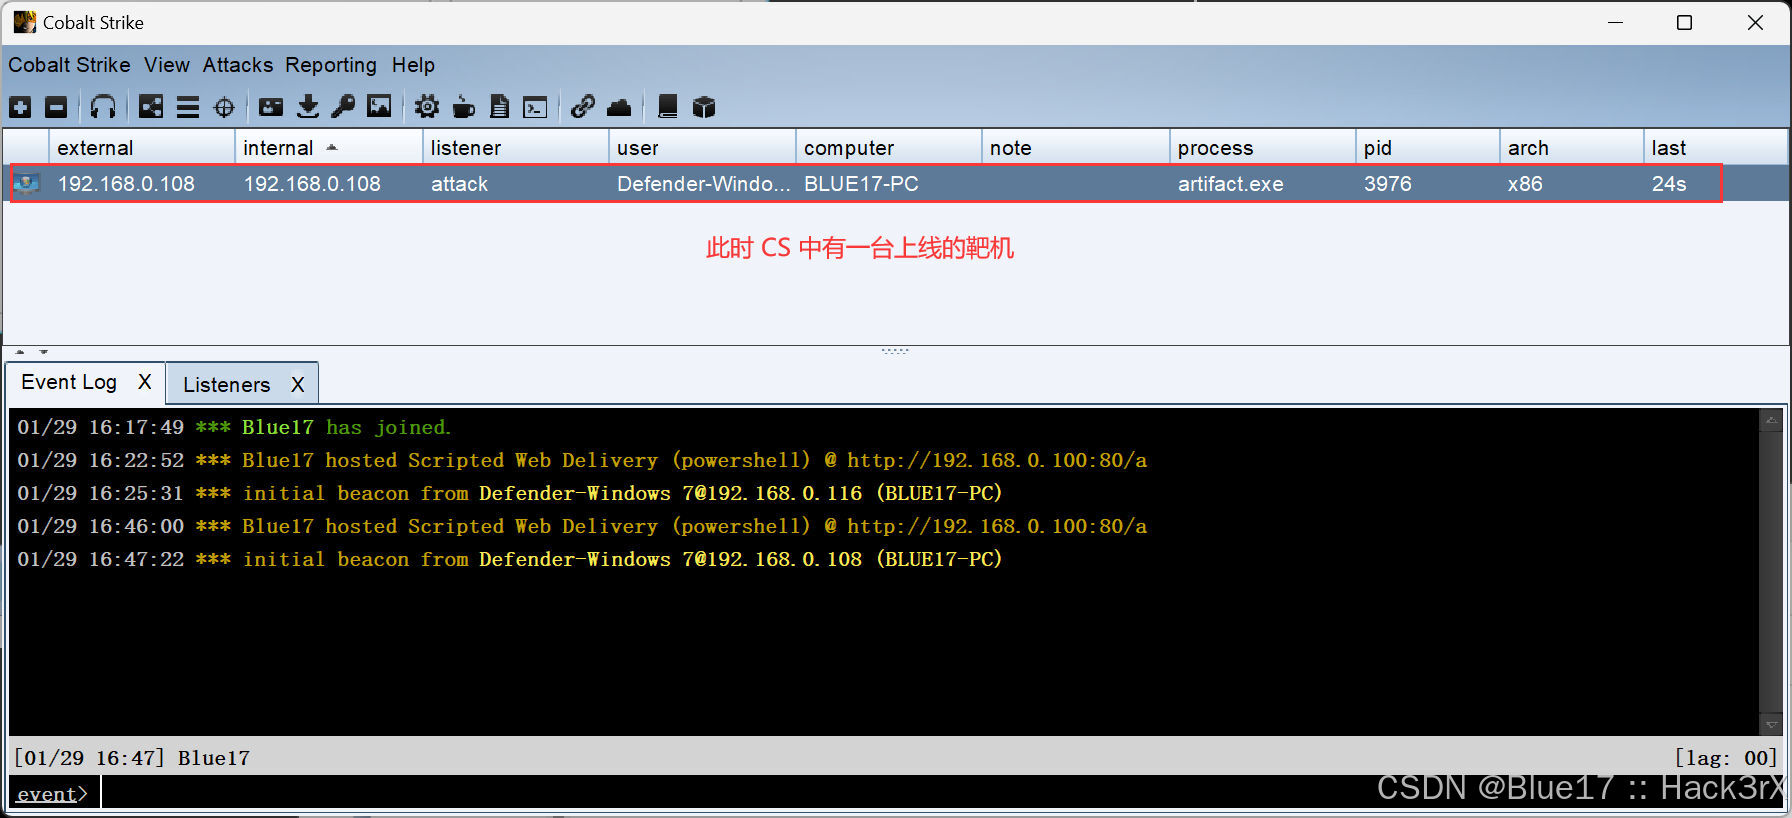Click the 16:25:31 initial beacon log line
Viewport: 1792px width, 818px height.
click(509, 493)
